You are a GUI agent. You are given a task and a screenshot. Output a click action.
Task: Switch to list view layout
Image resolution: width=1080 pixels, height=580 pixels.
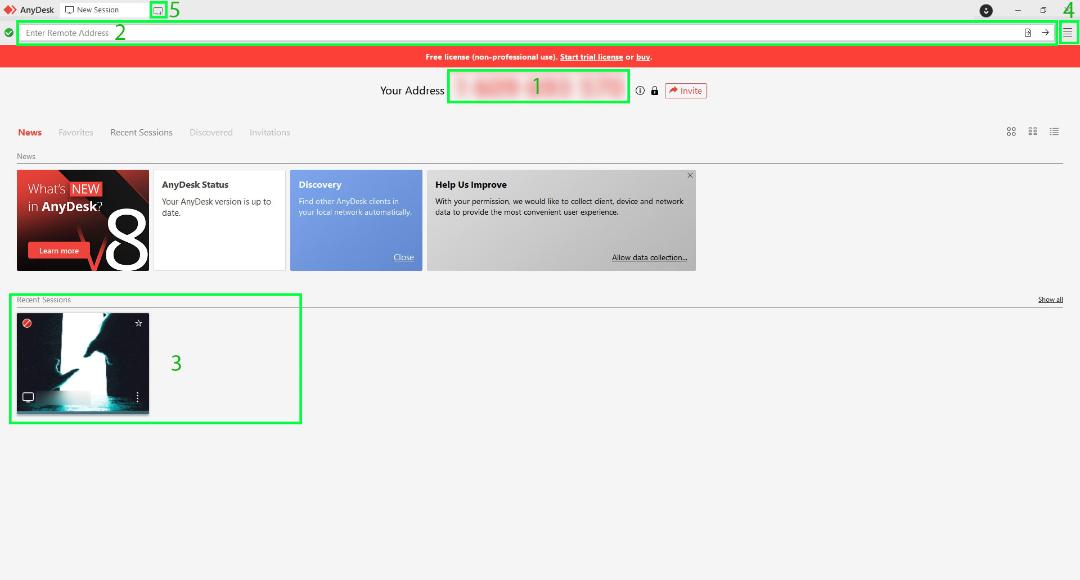(1054, 132)
